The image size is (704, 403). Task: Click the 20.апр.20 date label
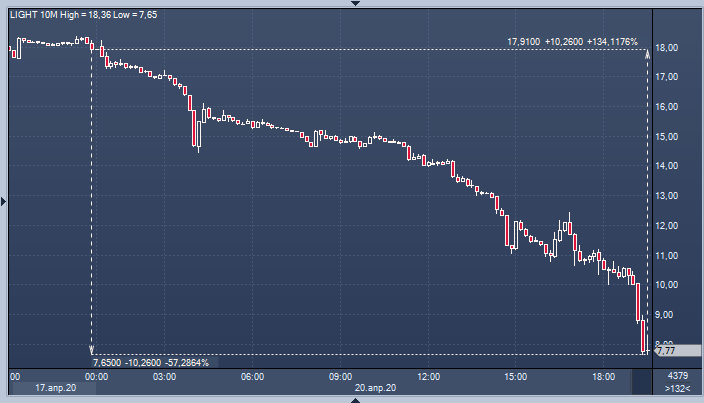[x=375, y=387]
